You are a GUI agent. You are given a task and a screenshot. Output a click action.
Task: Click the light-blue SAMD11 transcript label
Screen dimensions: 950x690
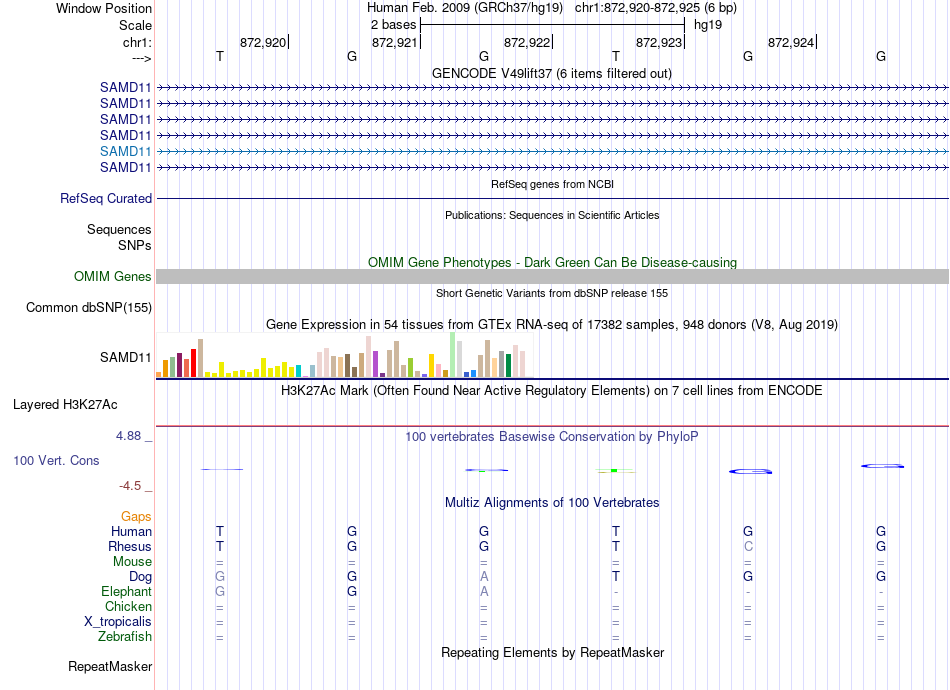coord(125,151)
